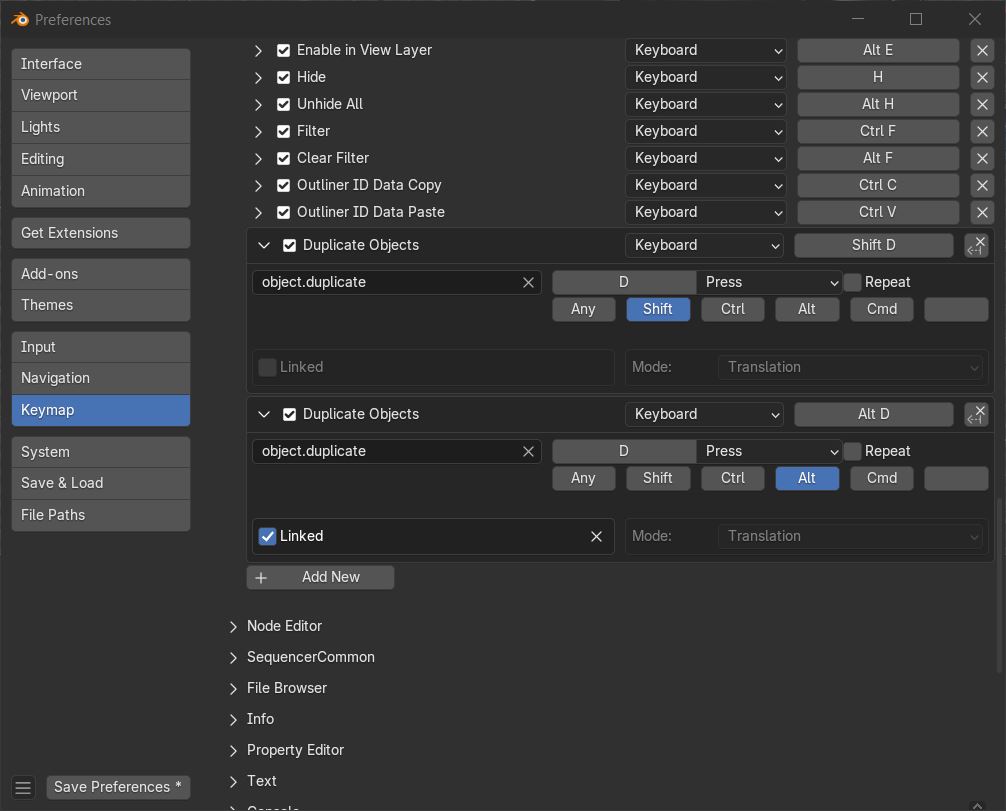Remove the Outliner ID Data Paste item

[982, 212]
